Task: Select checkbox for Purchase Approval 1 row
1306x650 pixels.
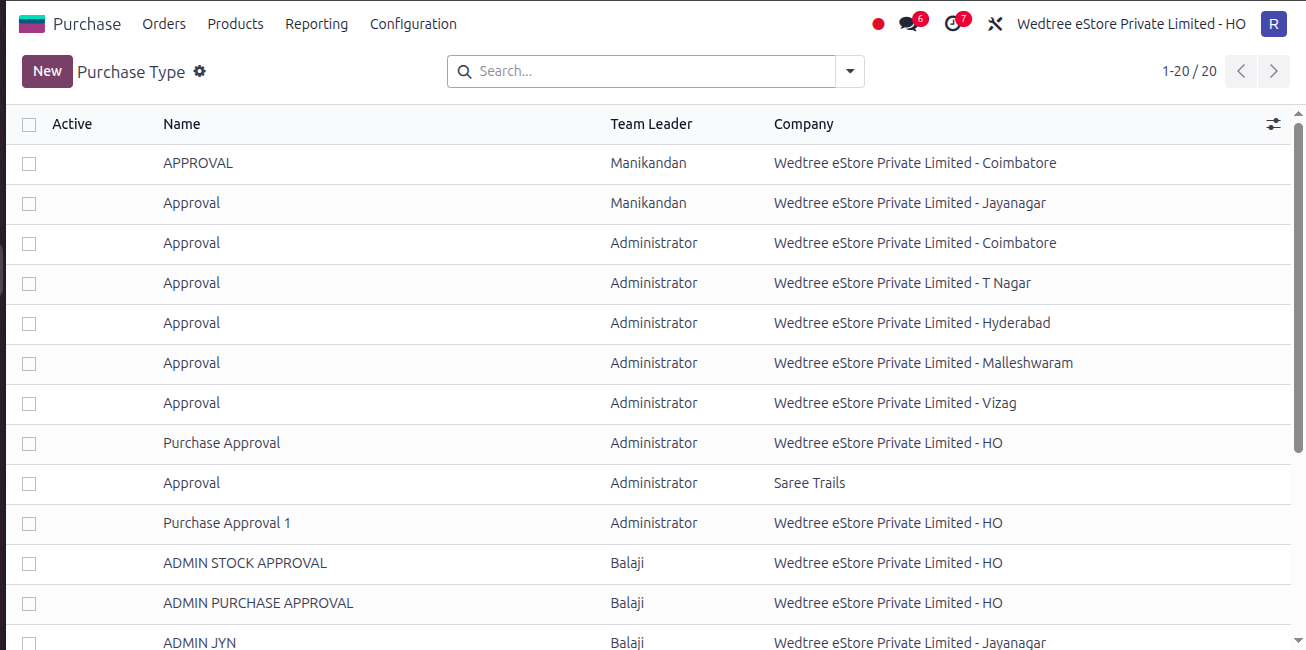Action: click(x=29, y=523)
